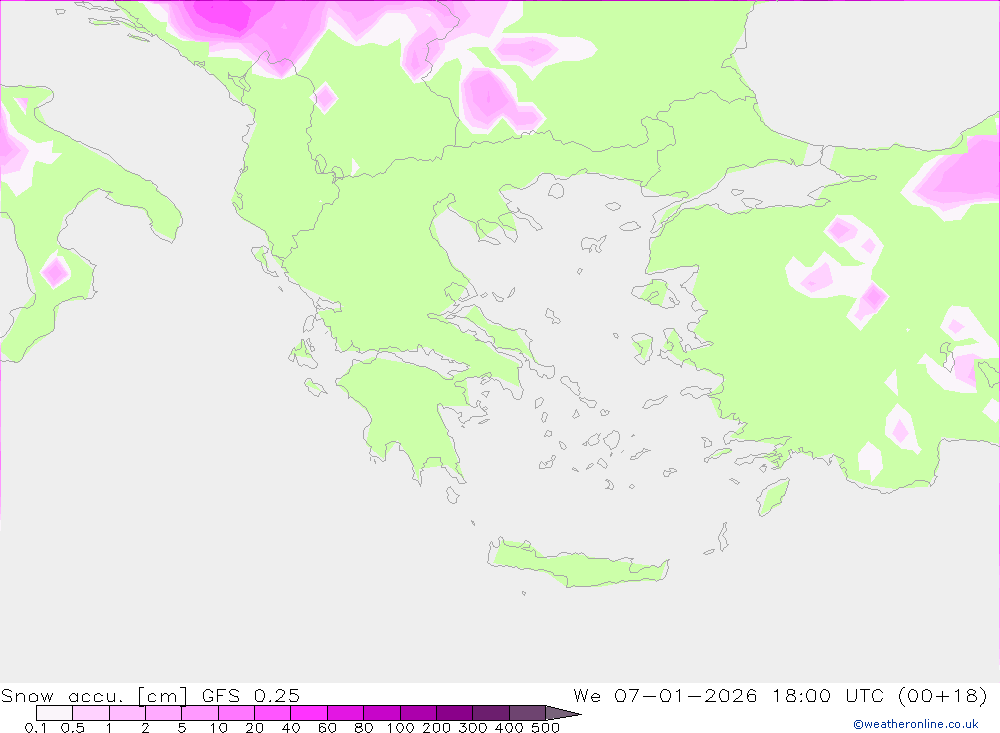
Task: Click the arrow-shaped over-500 legend tip
Action: (563, 713)
